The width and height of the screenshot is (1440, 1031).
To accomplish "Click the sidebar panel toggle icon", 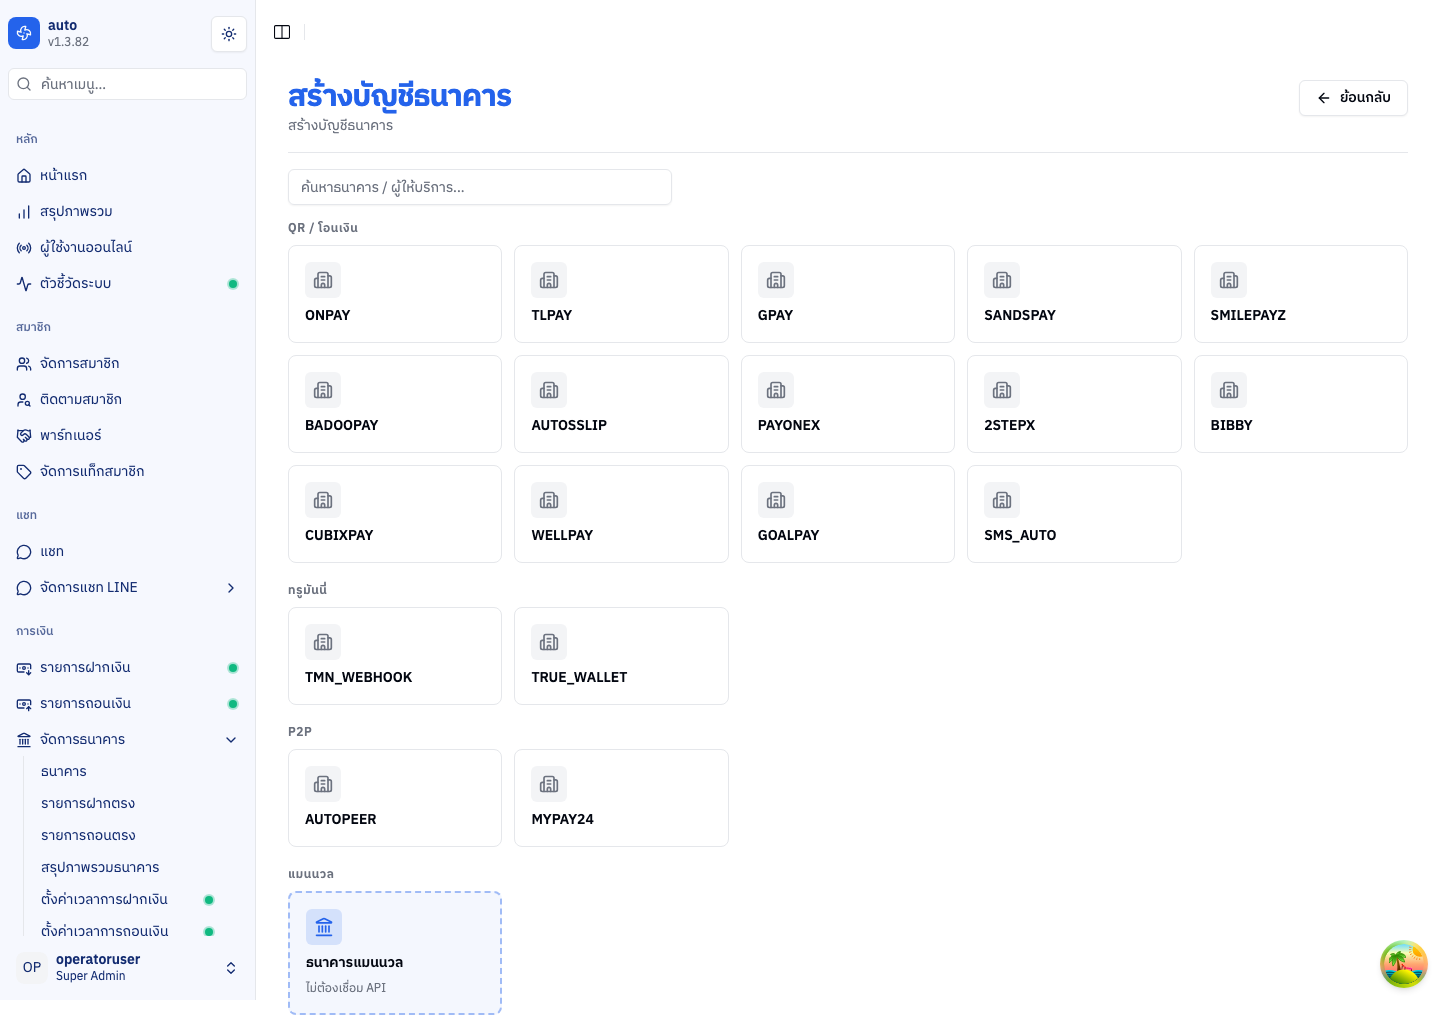I will (282, 32).
